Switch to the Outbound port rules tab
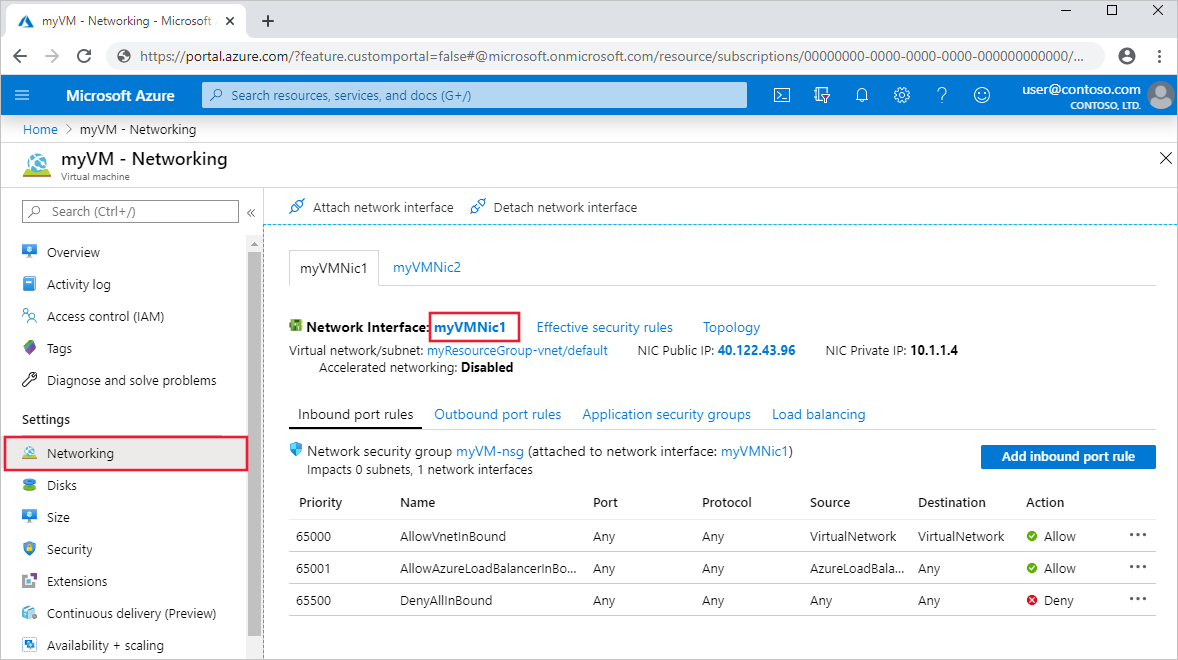1178x660 pixels. 497,414
